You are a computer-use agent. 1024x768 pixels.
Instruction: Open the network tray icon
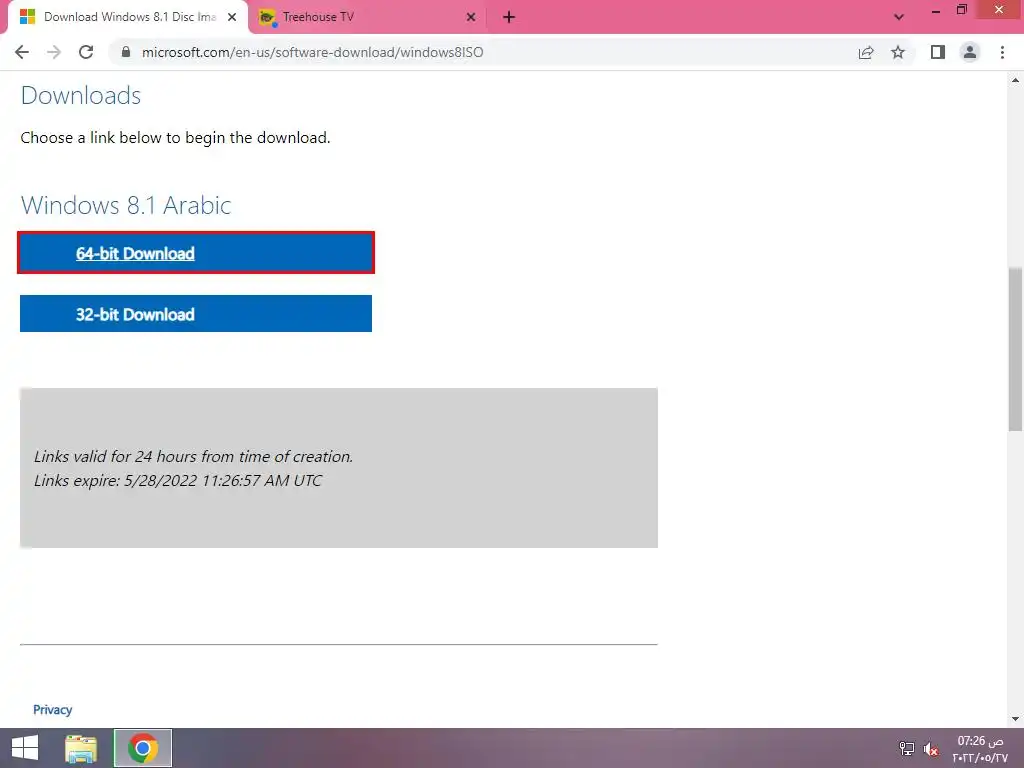907,748
